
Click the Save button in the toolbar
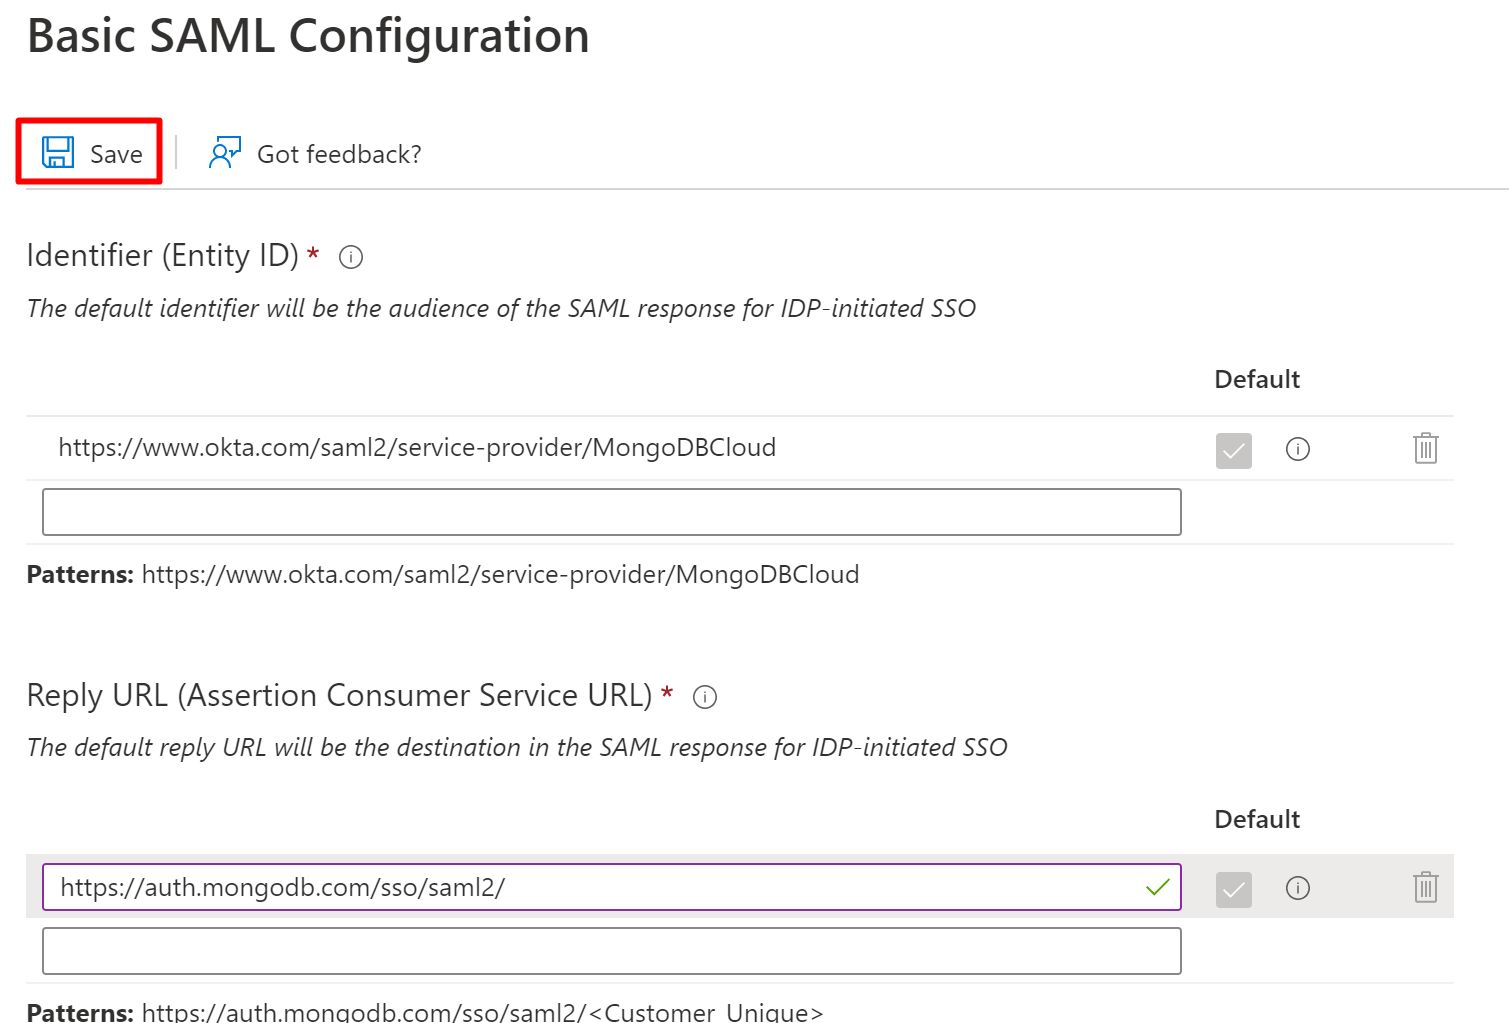[x=91, y=153]
